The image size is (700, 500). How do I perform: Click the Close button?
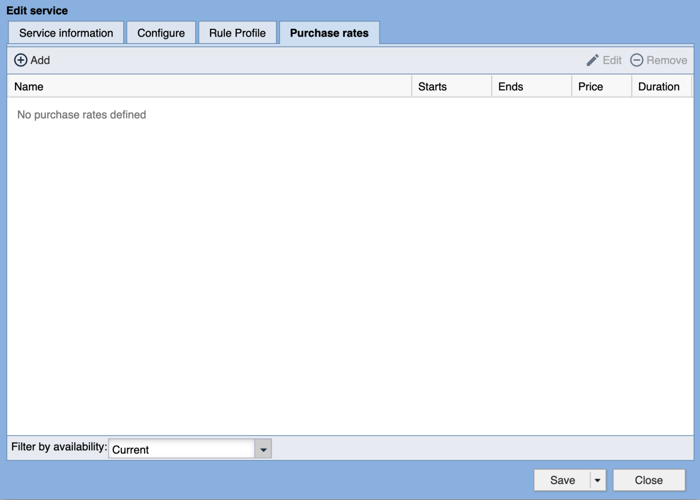649,480
